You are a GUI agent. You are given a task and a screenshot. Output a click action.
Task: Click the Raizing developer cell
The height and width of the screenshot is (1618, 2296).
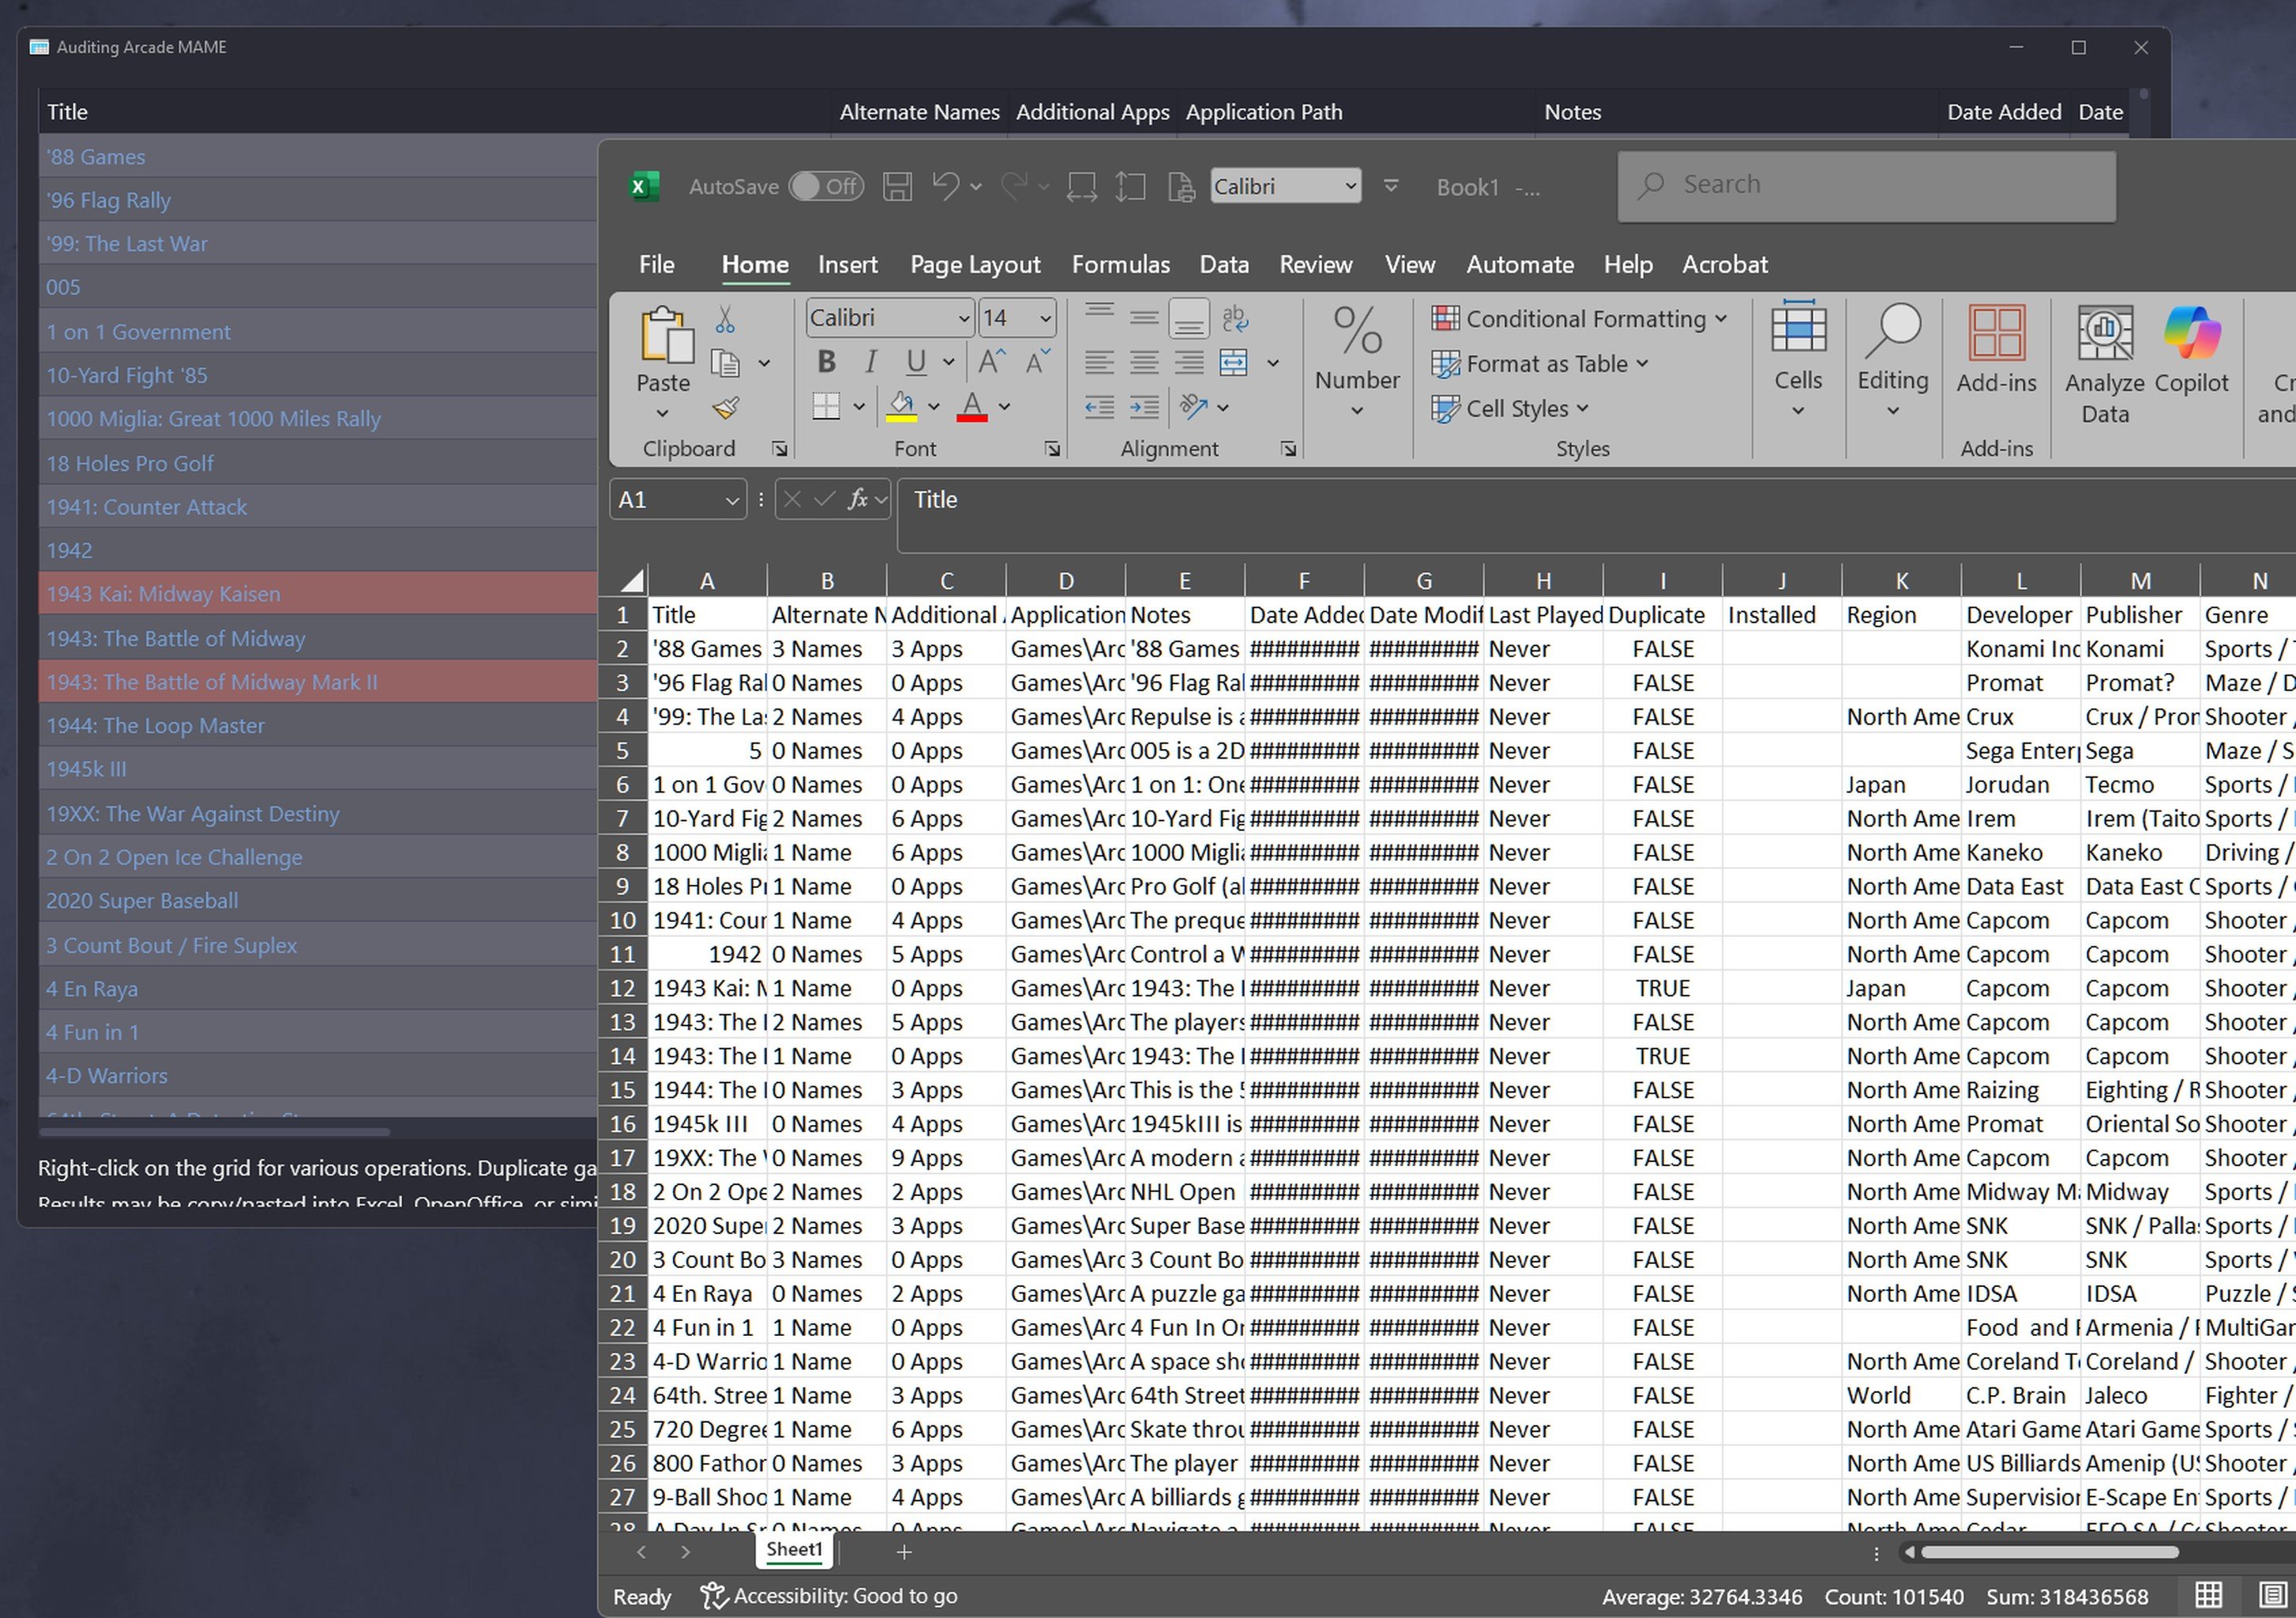(x=2021, y=1090)
